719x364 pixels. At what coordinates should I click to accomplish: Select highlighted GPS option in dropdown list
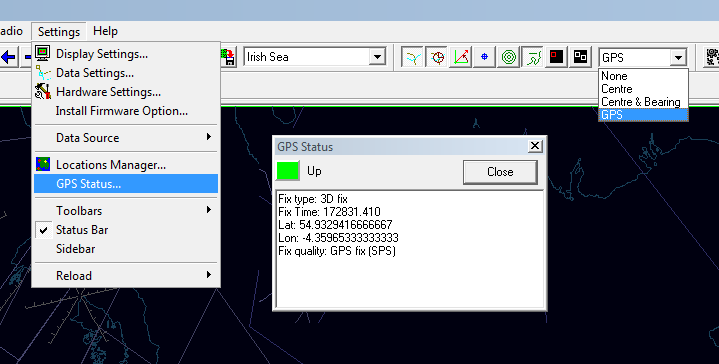click(x=643, y=115)
